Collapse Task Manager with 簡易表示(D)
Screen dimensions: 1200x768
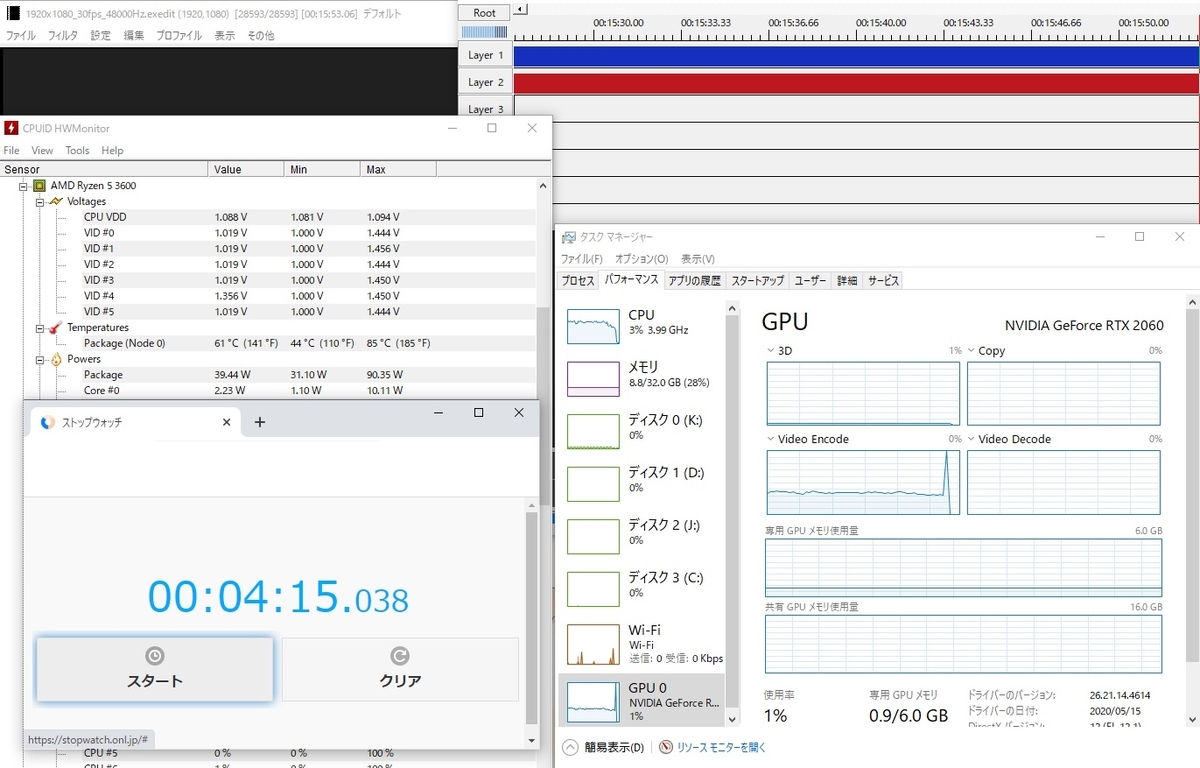click(604, 747)
